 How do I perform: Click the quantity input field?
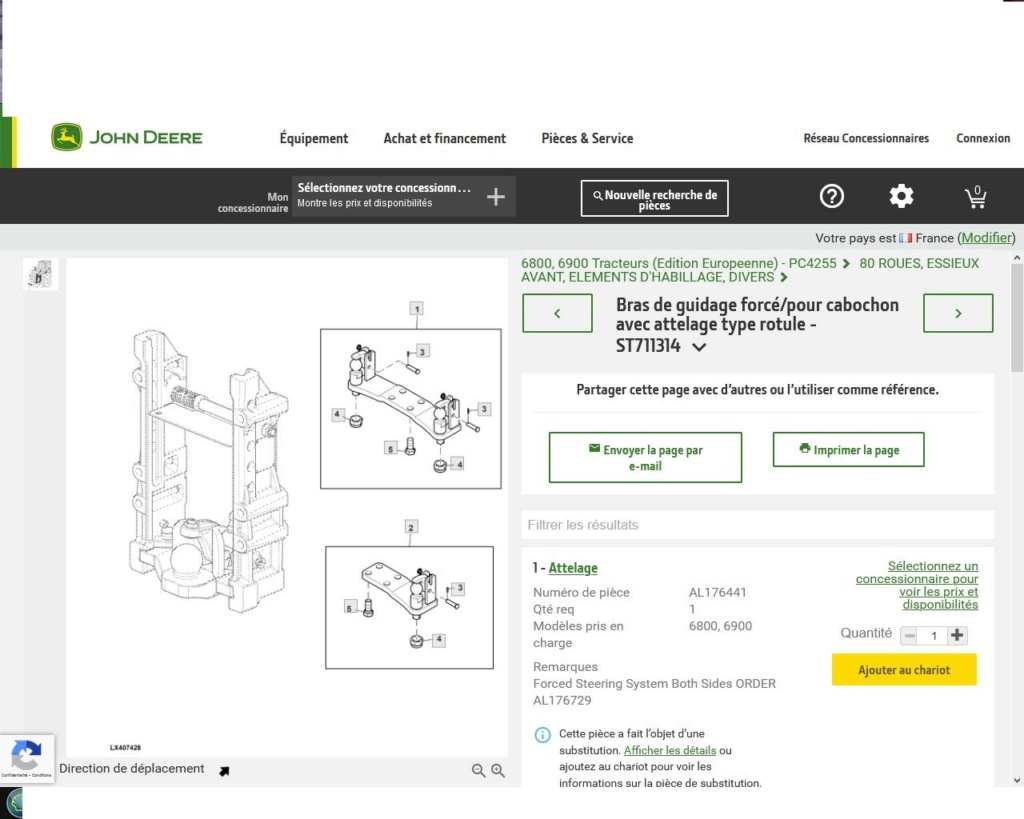(933, 635)
